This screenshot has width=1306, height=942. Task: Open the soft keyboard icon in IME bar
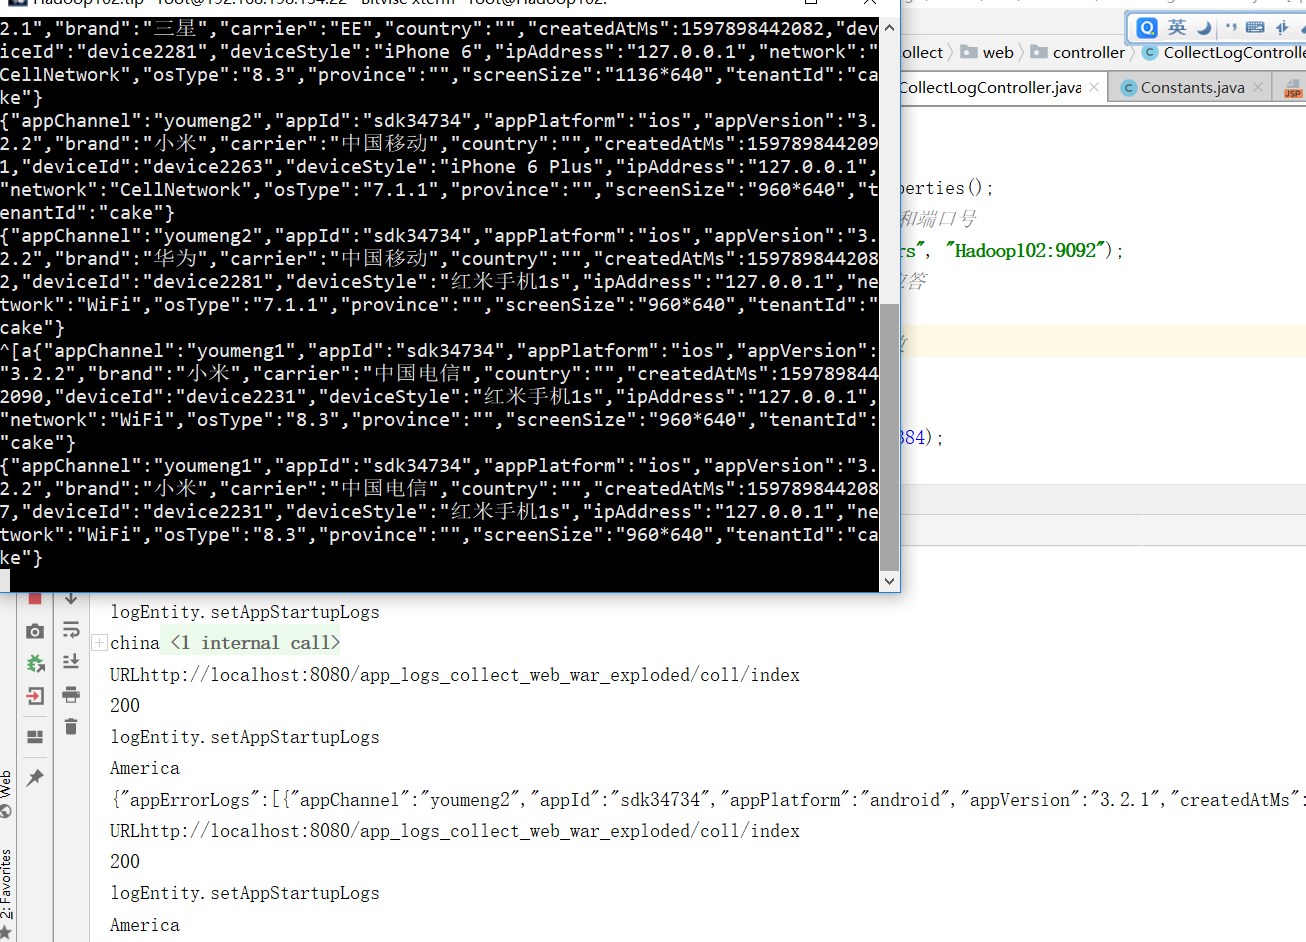point(1255,28)
